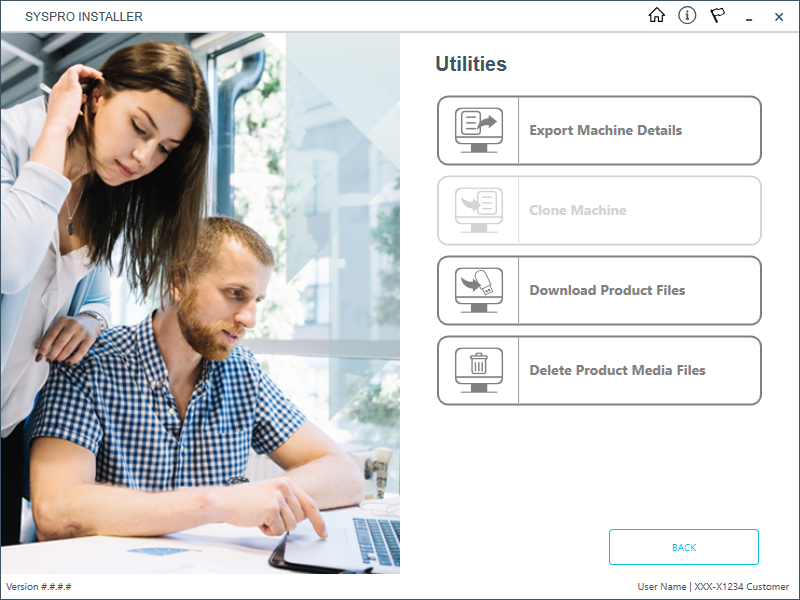Go to the installer home screen icon
Screen dimensions: 800x600
click(657, 16)
